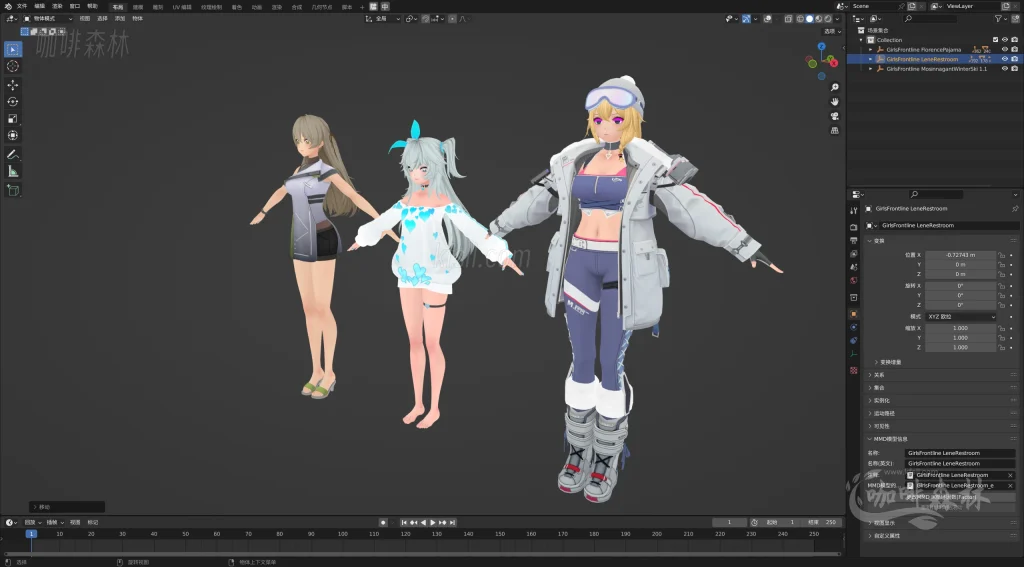
Task: Select the Move tool
Action: click(x=12, y=85)
